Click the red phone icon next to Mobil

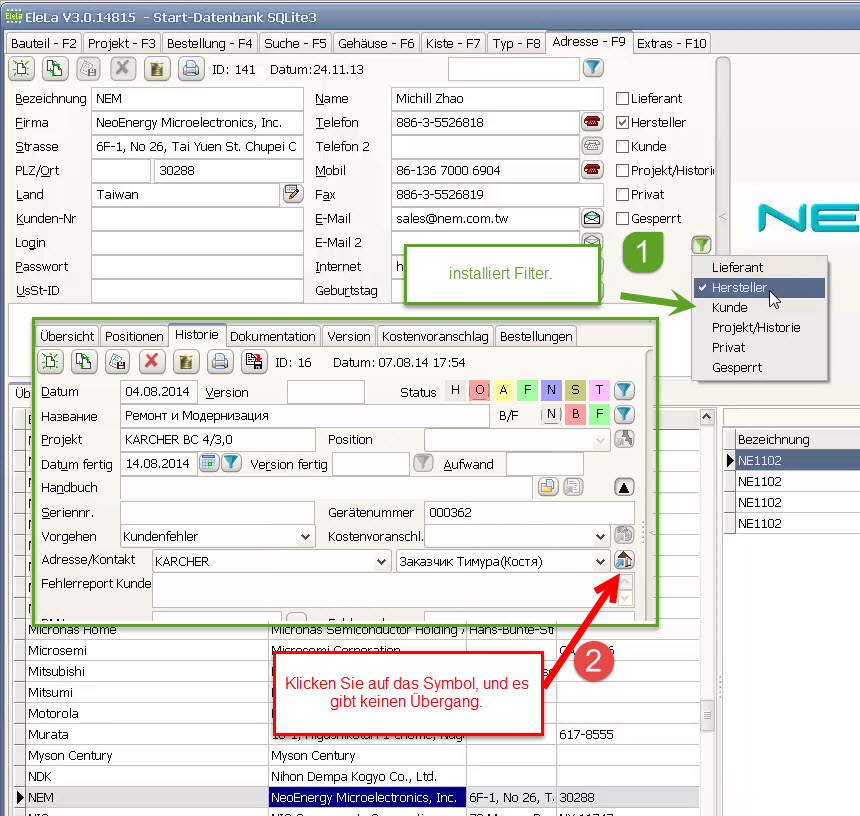click(592, 170)
